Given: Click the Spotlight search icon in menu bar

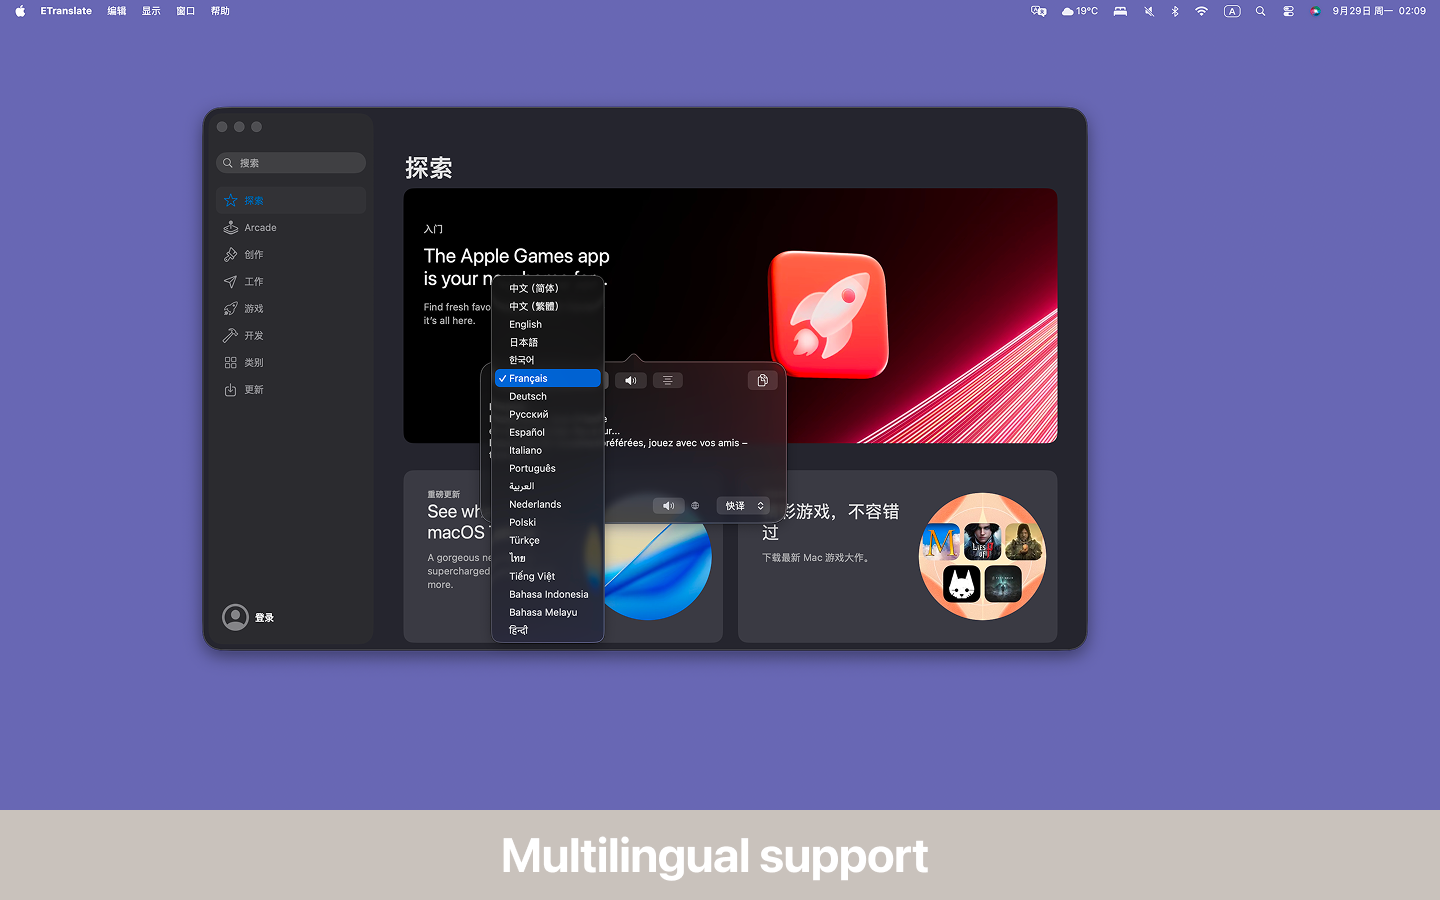Looking at the screenshot, I should point(1261,11).
